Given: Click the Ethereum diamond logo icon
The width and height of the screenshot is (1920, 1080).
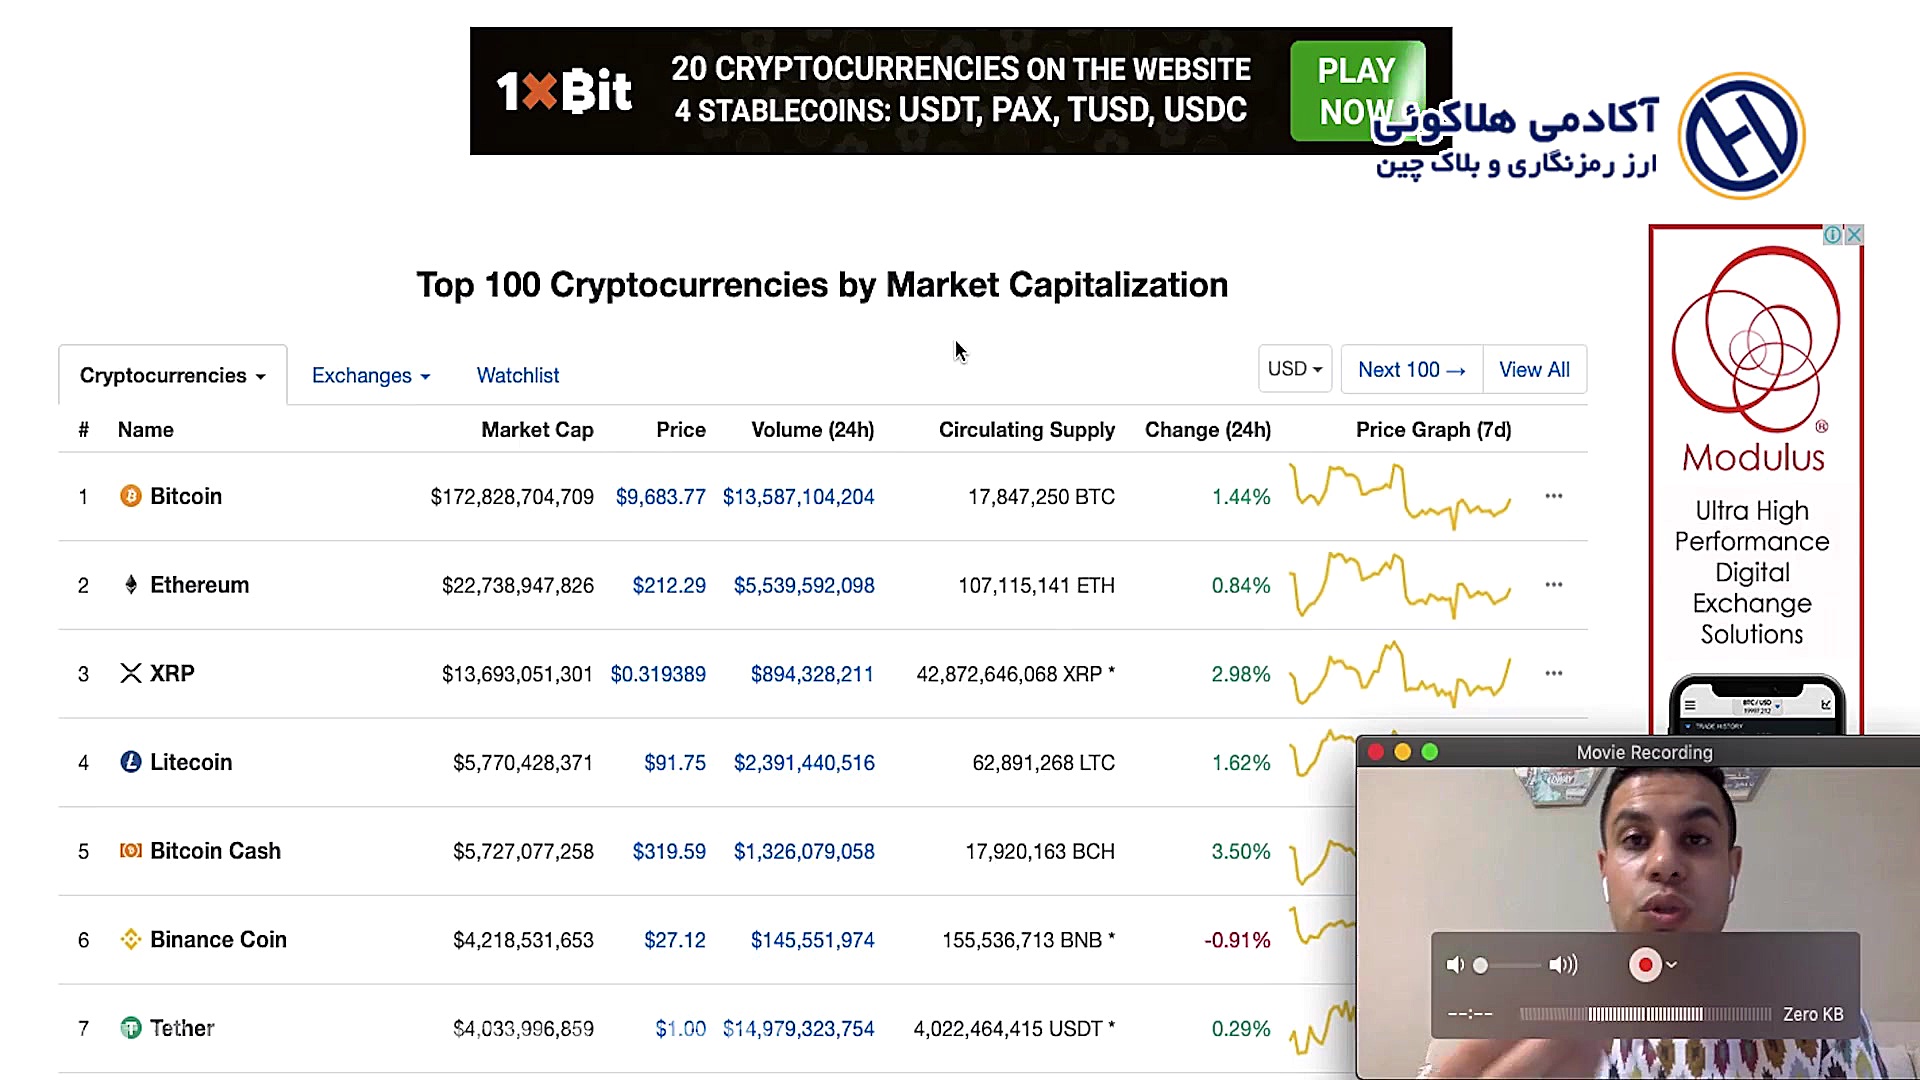Looking at the screenshot, I should [131, 585].
